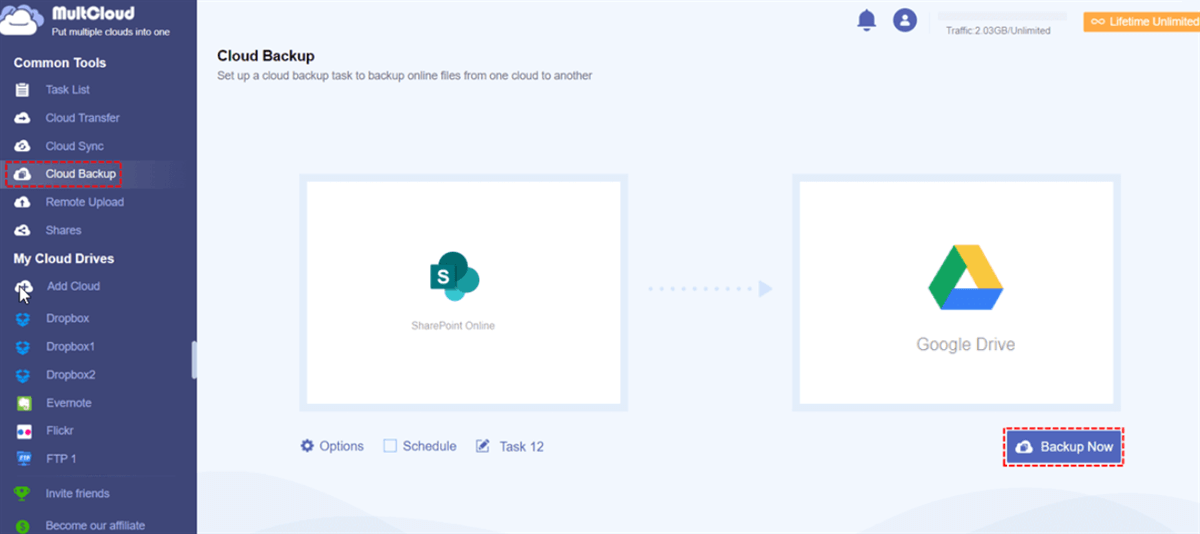Rename task via Task 12 label
The image size is (1200, 534).
[521, 447]
